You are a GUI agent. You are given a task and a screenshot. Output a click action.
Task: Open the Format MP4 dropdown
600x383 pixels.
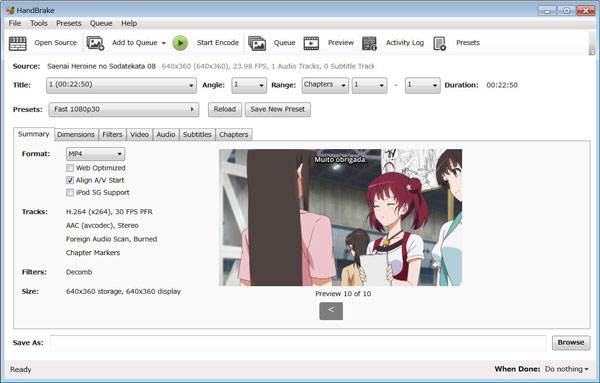95,154
